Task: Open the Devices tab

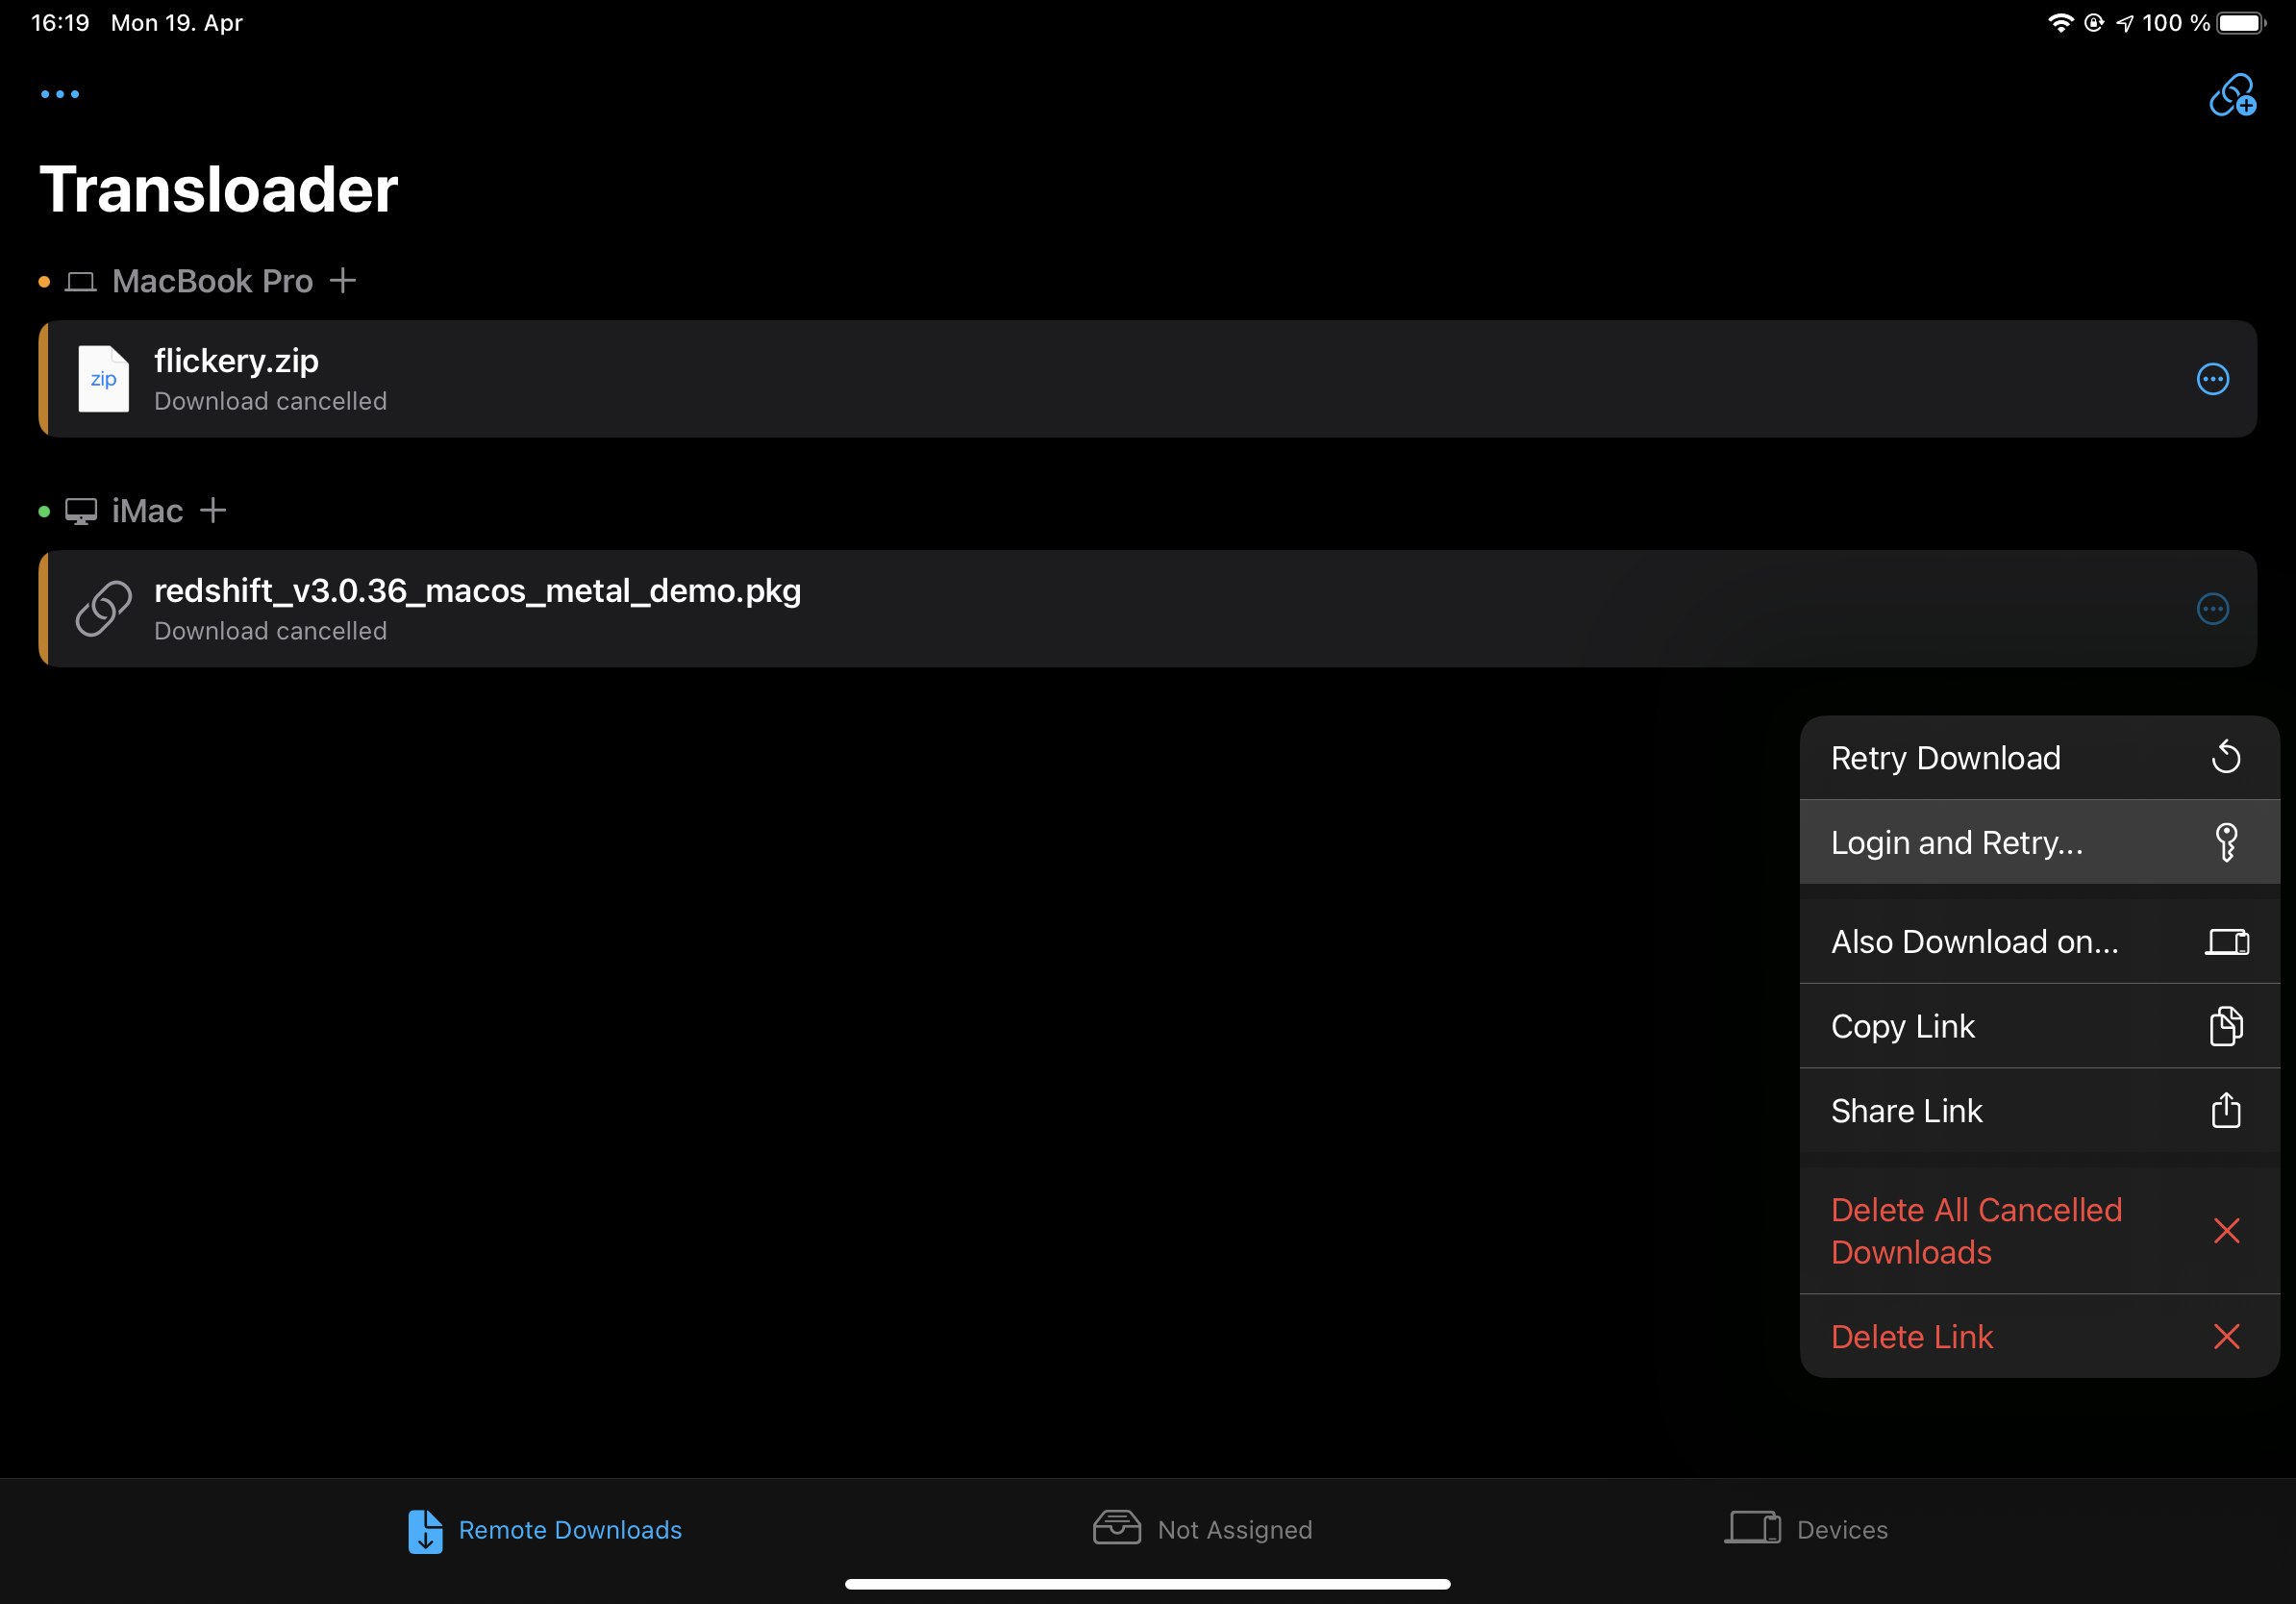Action: [1808, 1529]
